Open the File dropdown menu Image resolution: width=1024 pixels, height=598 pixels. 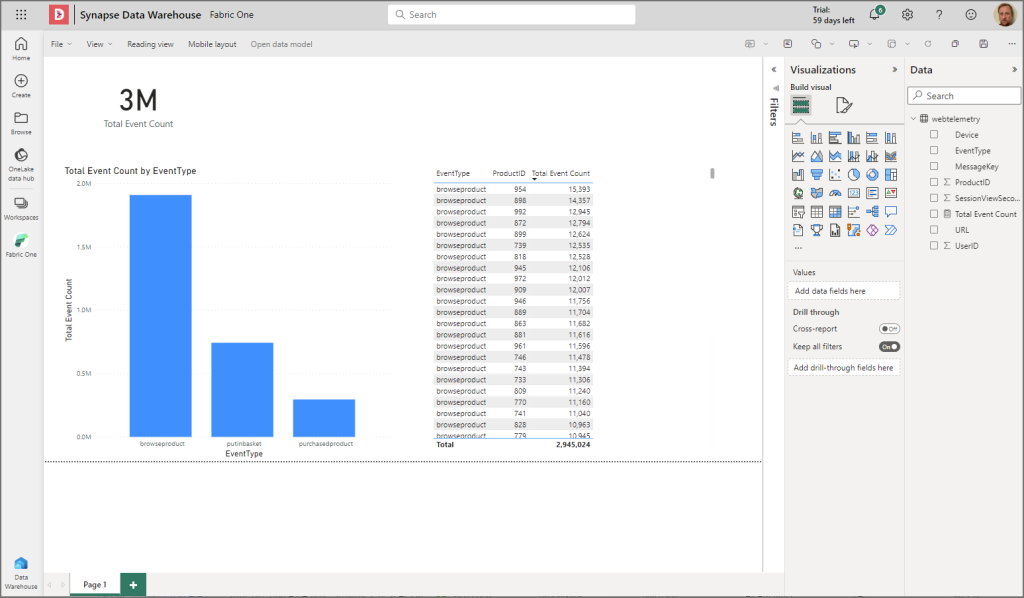(x=61, y=44)
